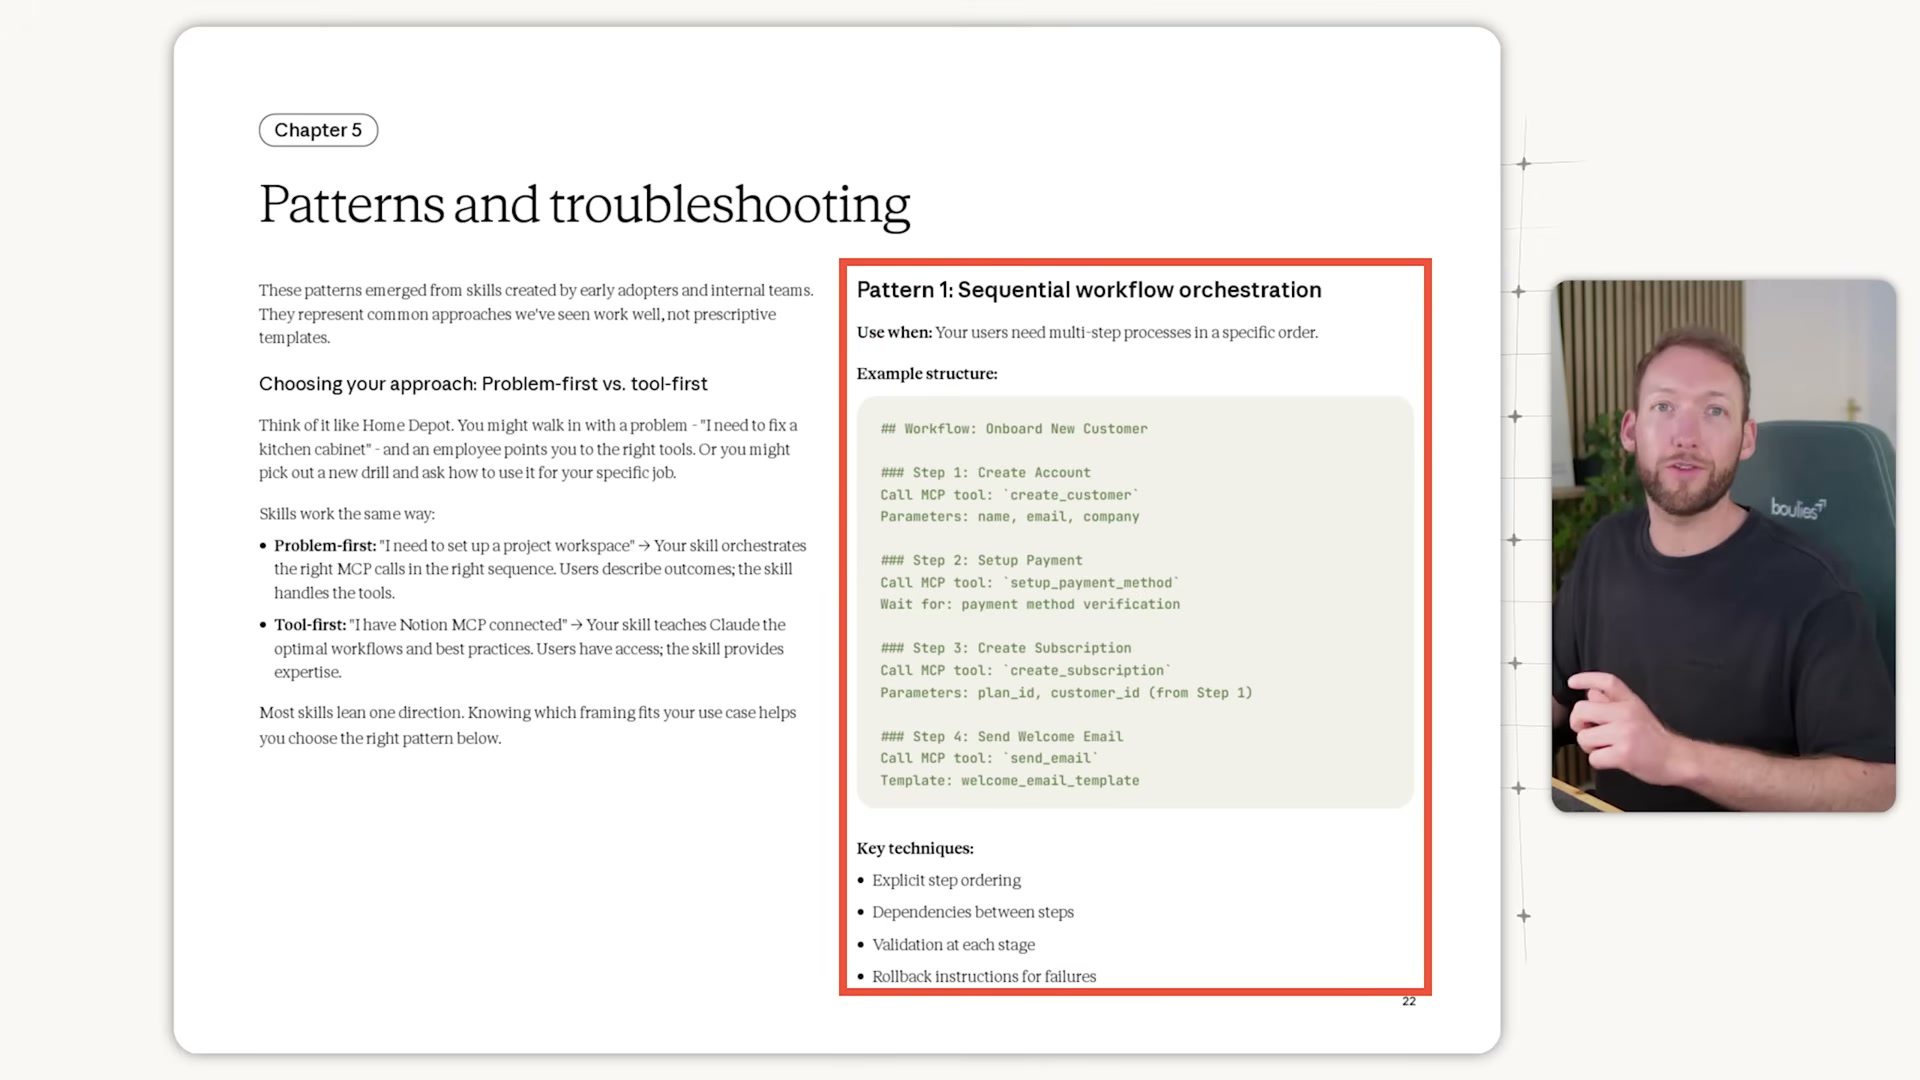Click '### Step 2: Setup Payment' code line
The image size is (1920, 1080).
[x=981, y=561]
